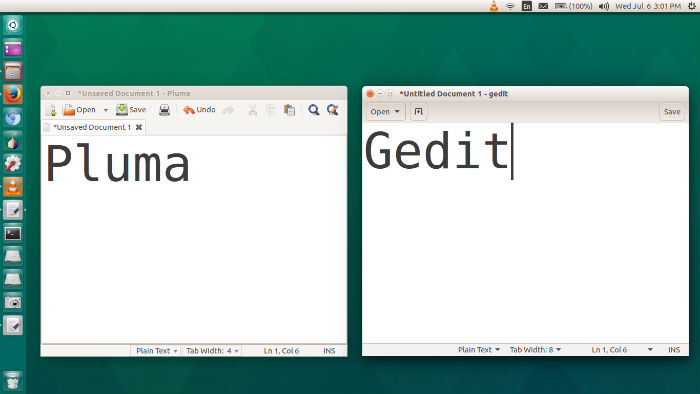Viewport: 700px width, 394px height.
Task: Save the document in Pluma
Action: pyautogui.click(x=131, y=110)
